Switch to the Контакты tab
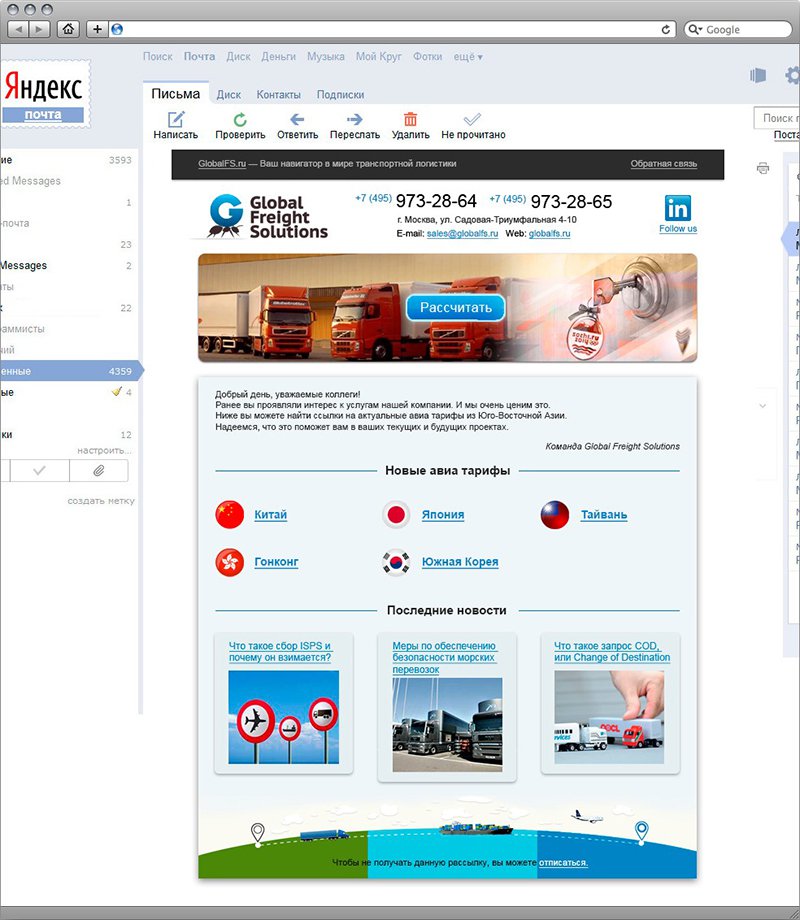Image resolution: width=800 pixels, height=920 pixels. (x=278, y=95)
